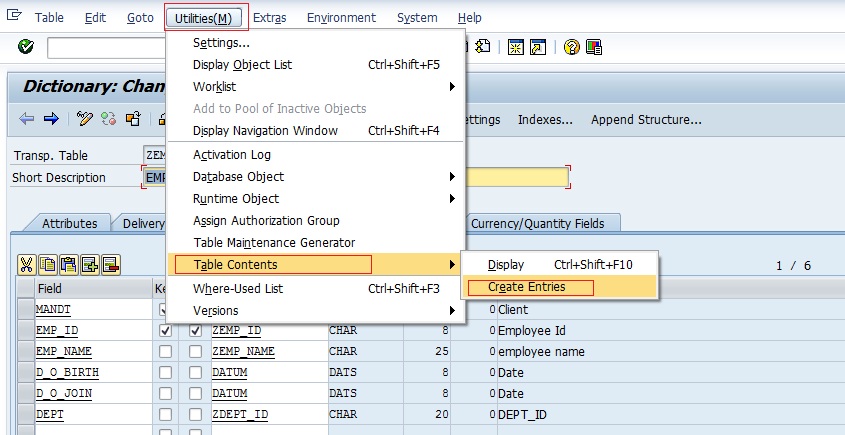Click the Delete Row icon
Screen dimensions: 845x435
tap(110, 265)
